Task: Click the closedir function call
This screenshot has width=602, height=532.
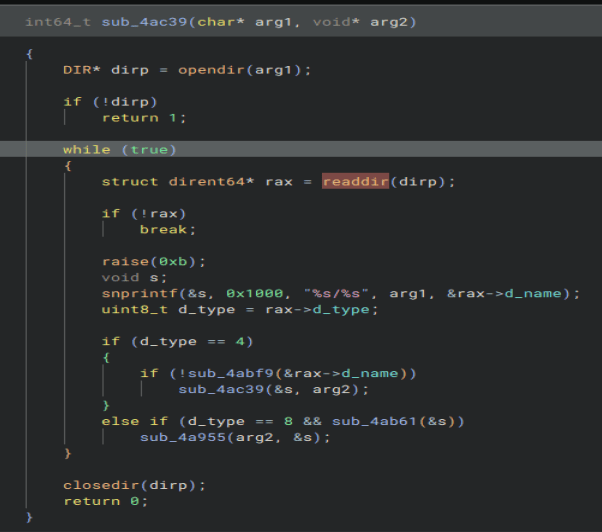Action: click(98, 485)
